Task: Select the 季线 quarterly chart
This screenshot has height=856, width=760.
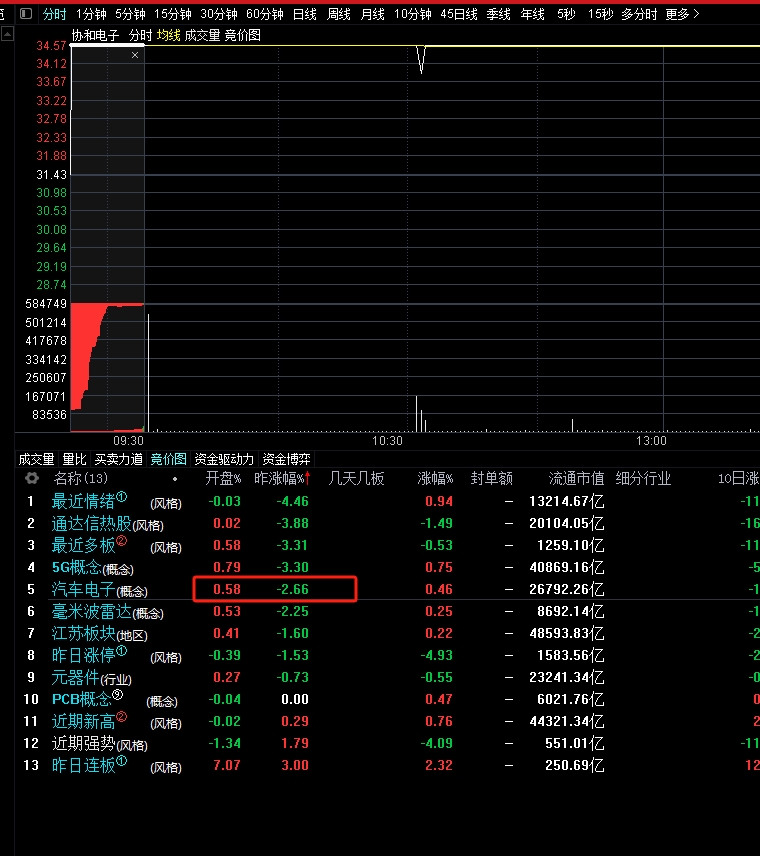Action: (498, 14)
